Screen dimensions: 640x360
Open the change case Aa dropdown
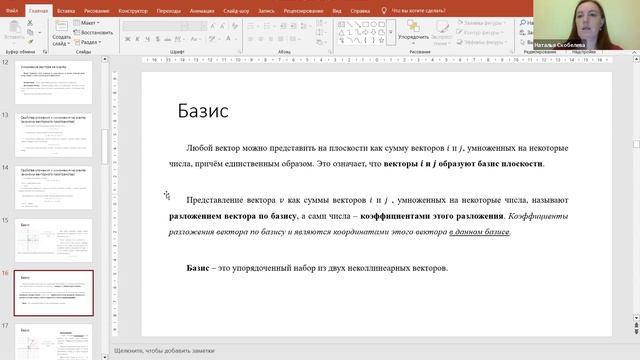click(x=195, y=39)
